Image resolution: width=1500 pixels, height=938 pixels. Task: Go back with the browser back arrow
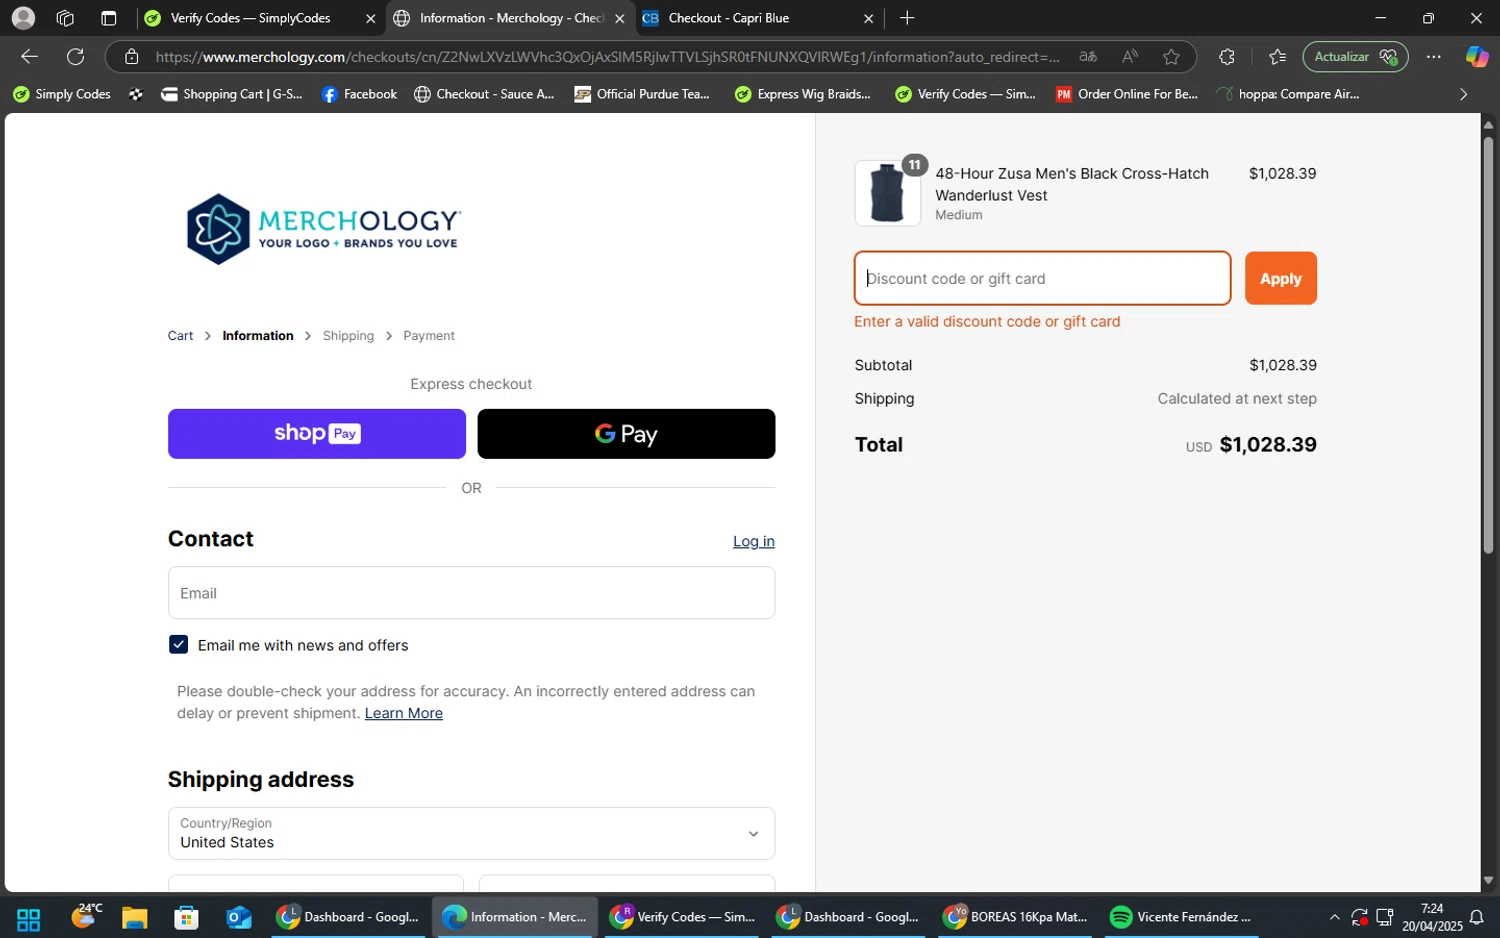point(29,57)
